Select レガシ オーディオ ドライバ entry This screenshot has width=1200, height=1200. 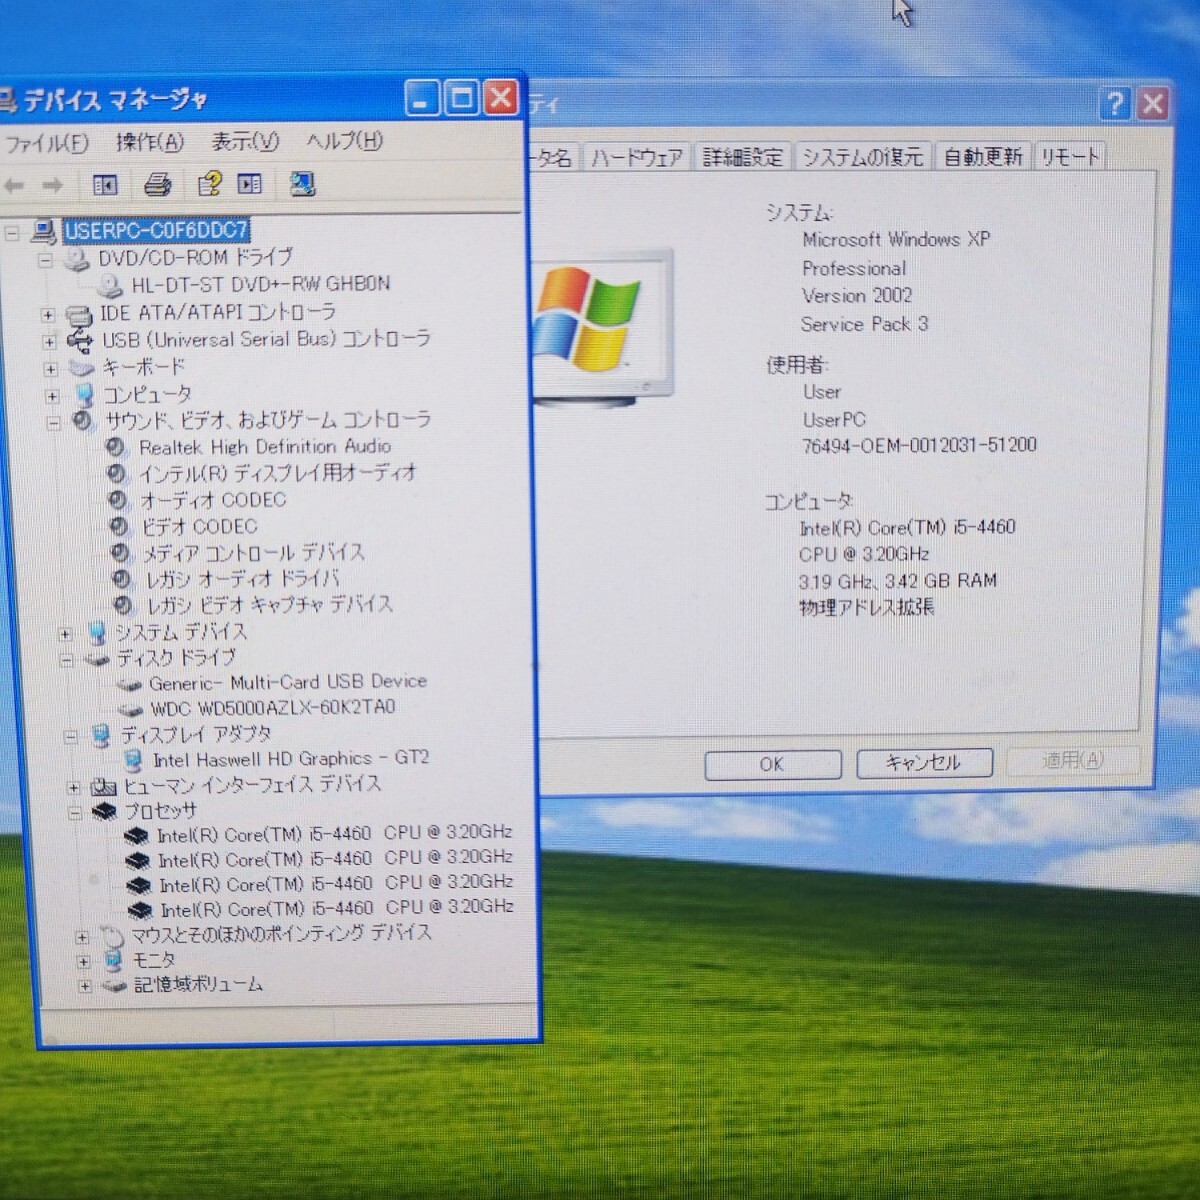pos(243,578)
